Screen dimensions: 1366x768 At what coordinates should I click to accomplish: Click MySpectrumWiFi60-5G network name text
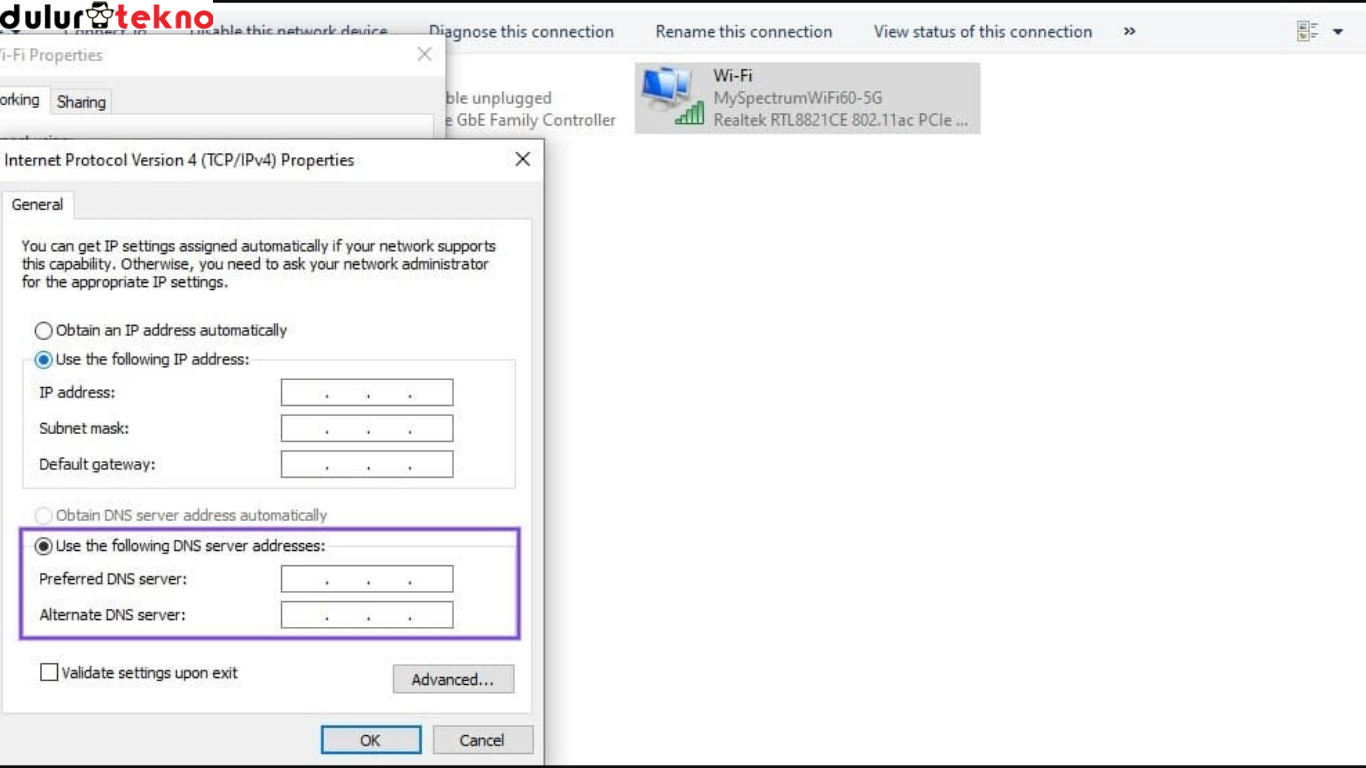click(x=797, y=98)
